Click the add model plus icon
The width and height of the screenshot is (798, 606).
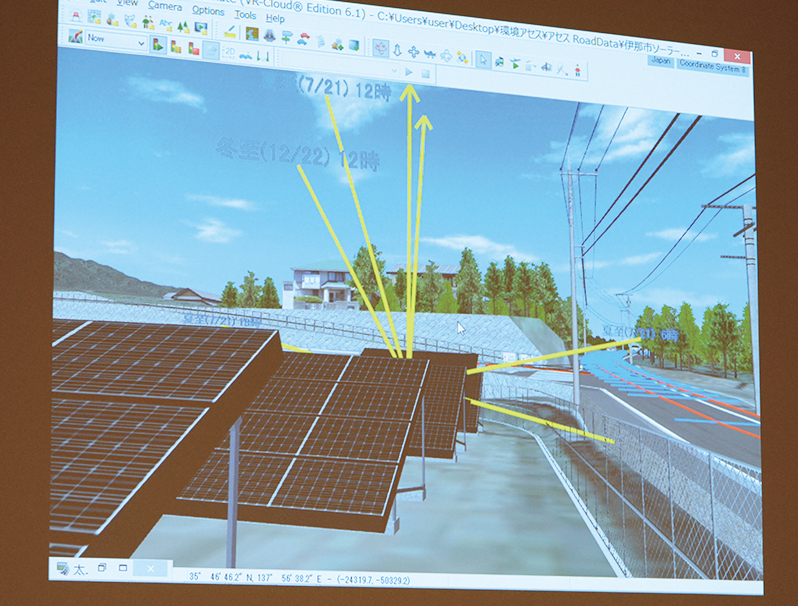(337, 43)
